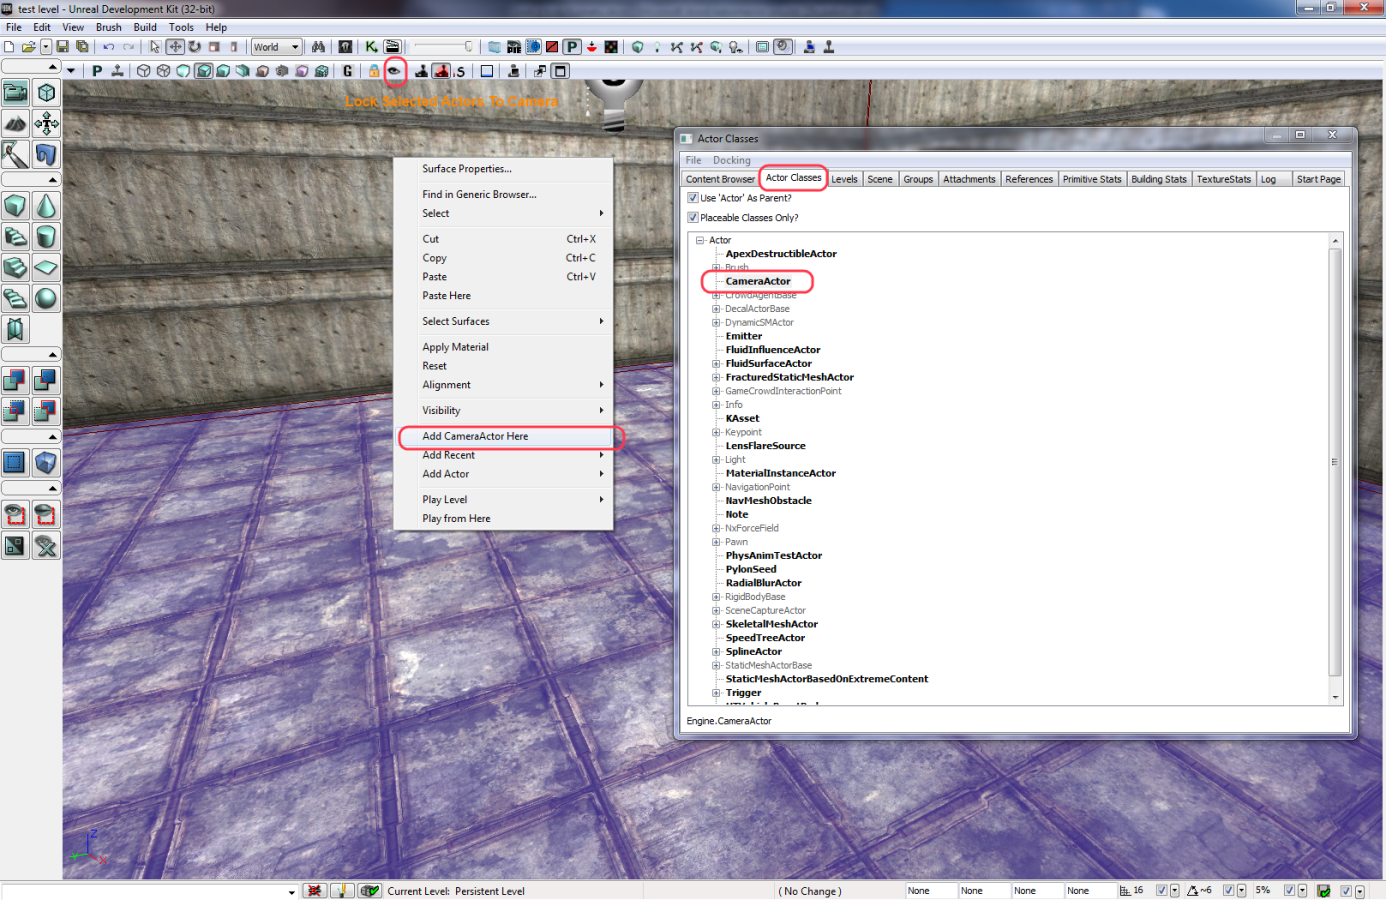Collapse the root Actor node
Image resolution: width=1386 pixels, height=900 pixels.
700,240
